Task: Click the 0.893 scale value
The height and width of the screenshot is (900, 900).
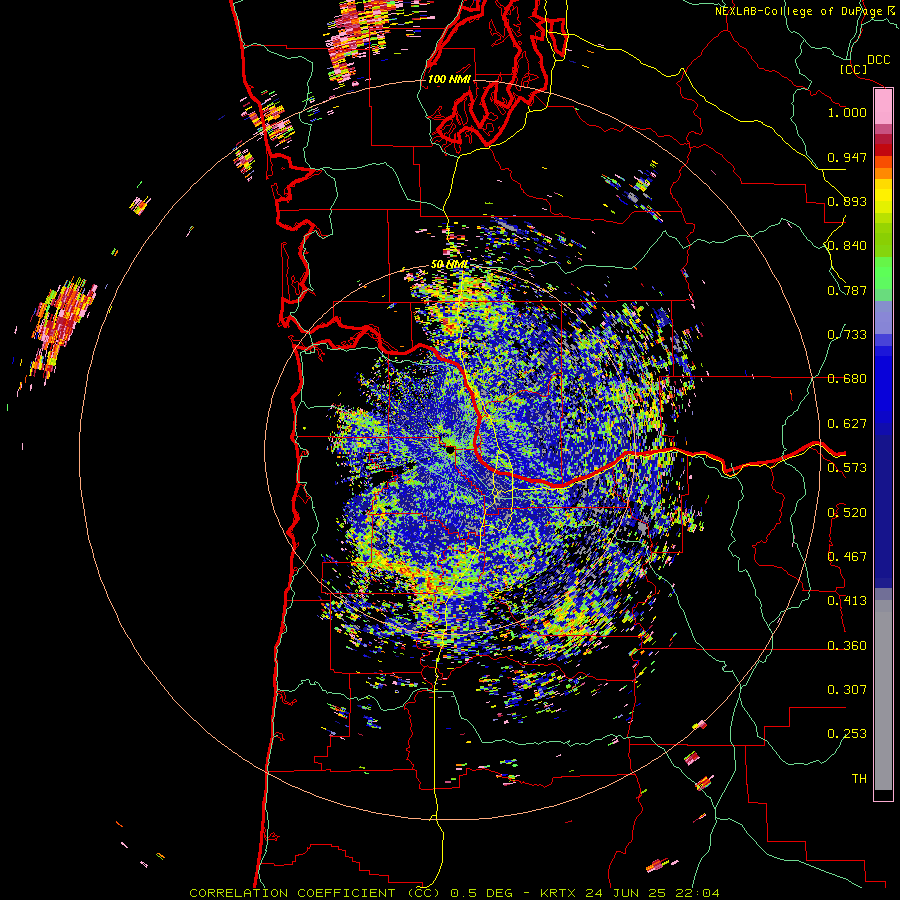Action: tap(847, 201)
